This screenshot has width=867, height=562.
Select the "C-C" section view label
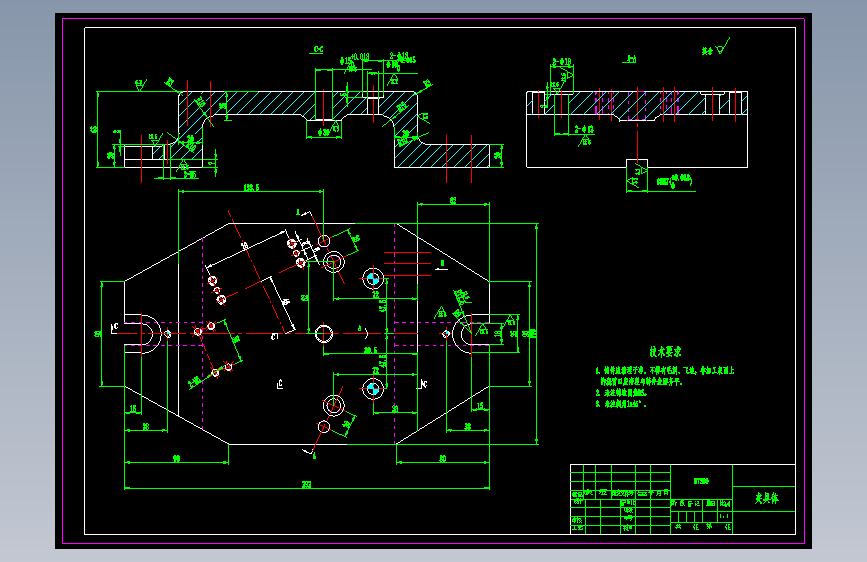(x=318, y=50)
